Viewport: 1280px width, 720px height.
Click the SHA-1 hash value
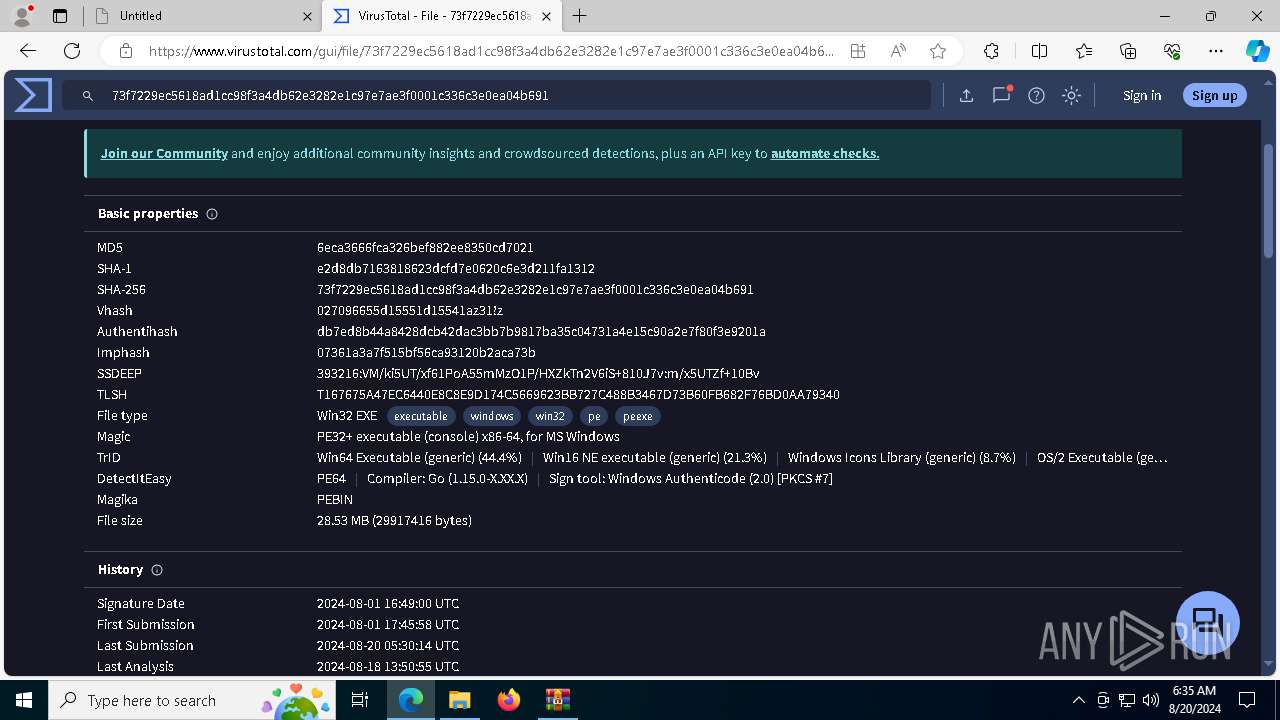coord(456,269)
